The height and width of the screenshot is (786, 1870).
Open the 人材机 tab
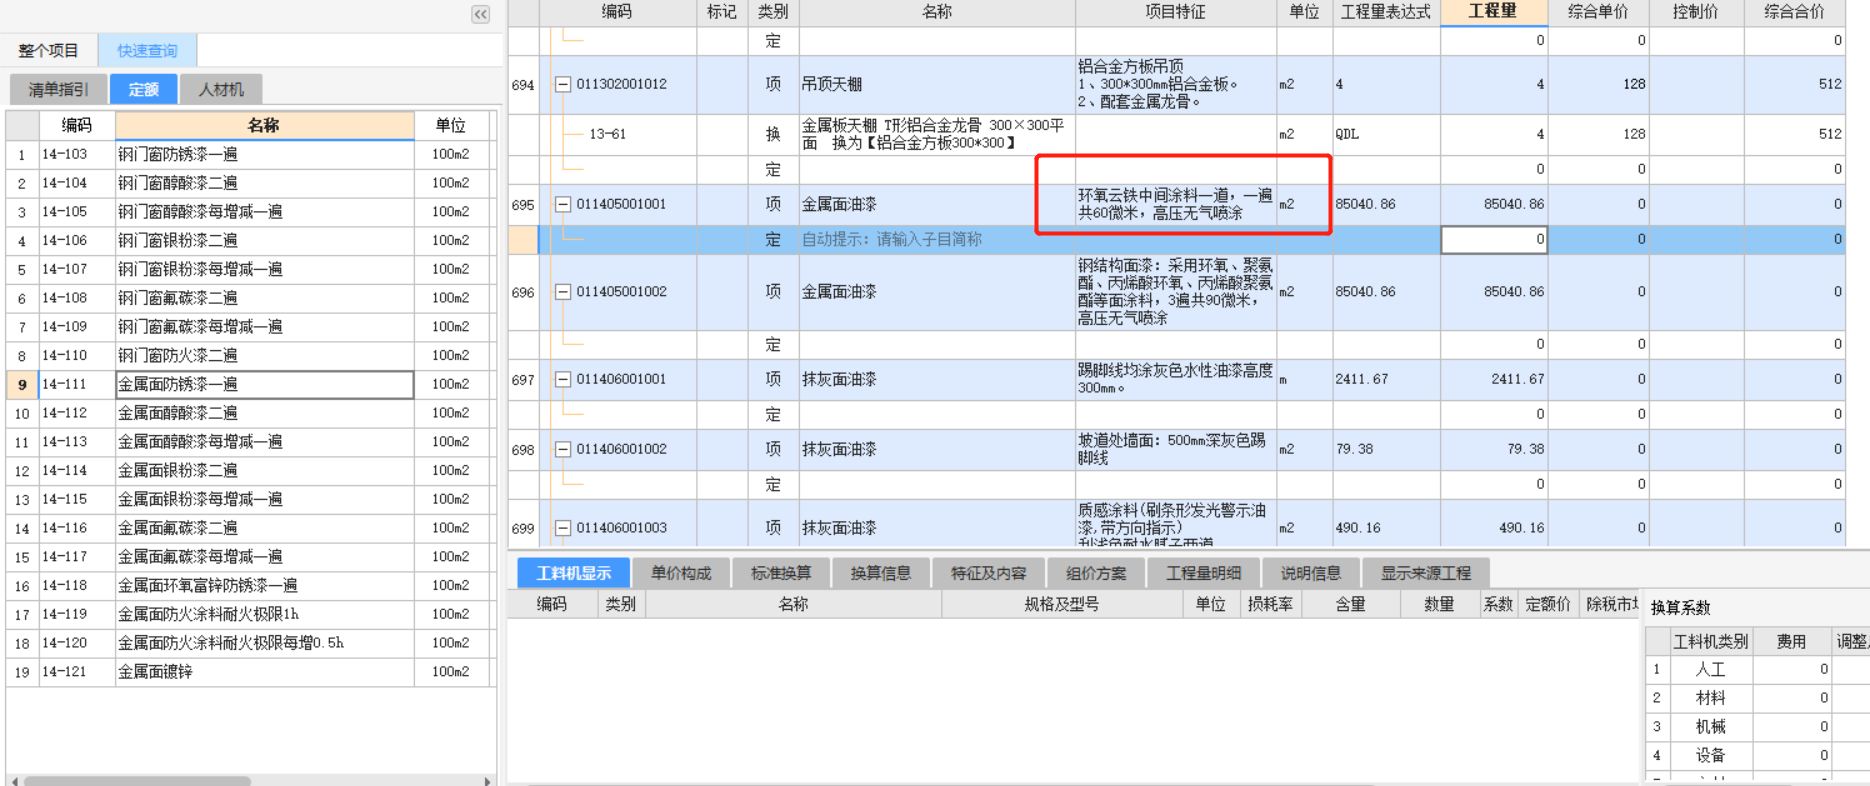coord(221,89)
